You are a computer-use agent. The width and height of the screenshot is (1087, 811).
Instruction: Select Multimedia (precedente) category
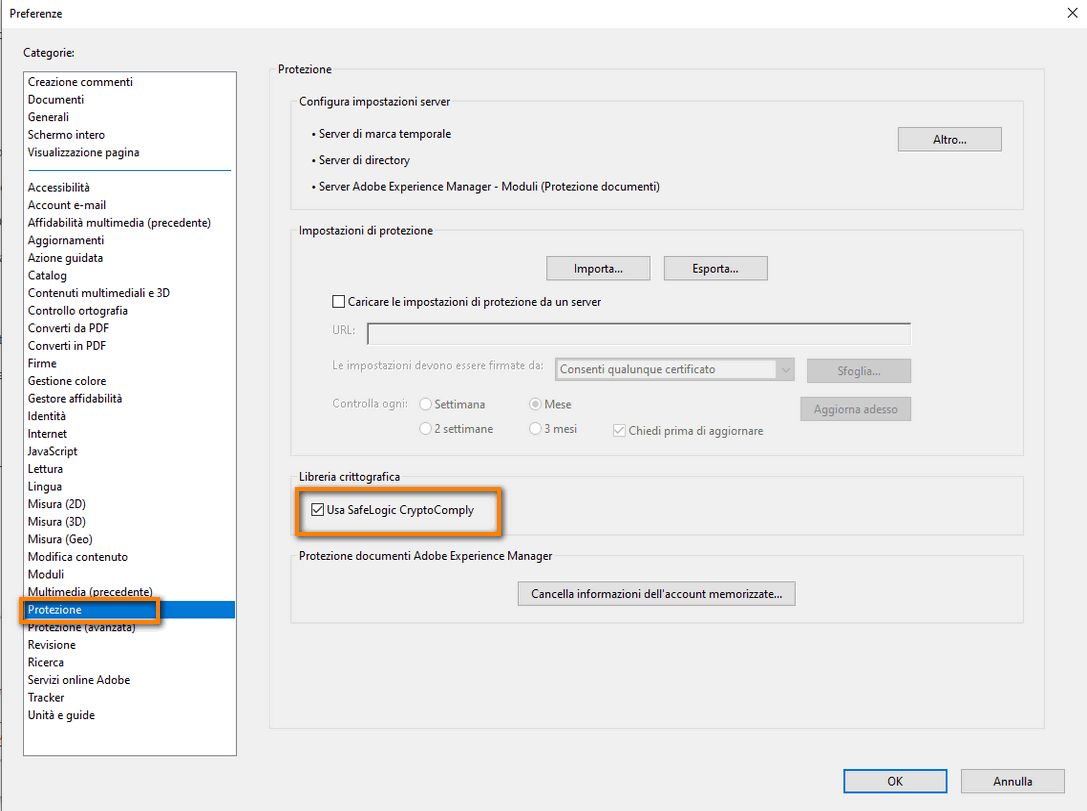click(x=89, y=592)
